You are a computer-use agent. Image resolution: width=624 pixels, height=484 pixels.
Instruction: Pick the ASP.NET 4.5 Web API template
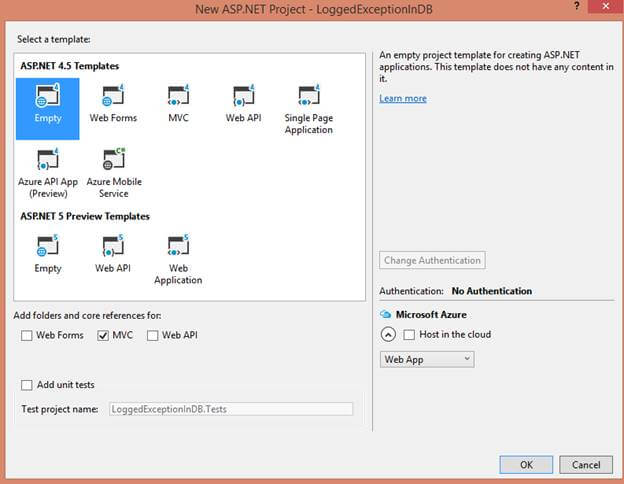244,104
